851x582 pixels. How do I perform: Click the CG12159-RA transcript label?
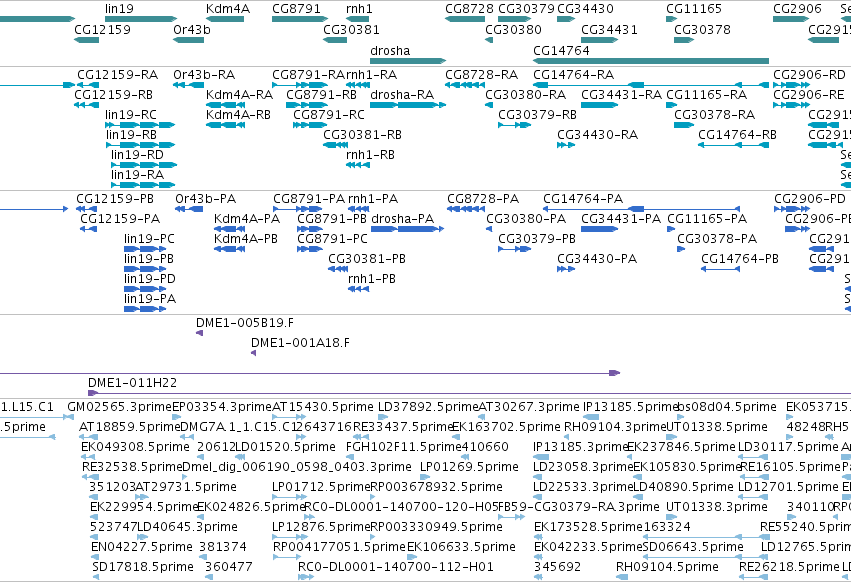[117, 74]
